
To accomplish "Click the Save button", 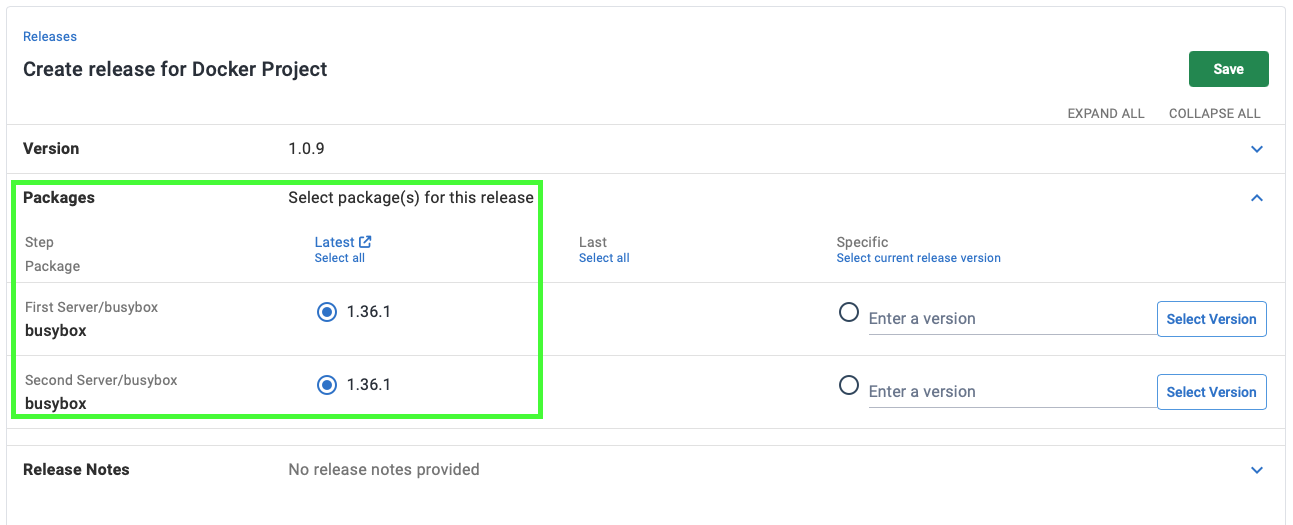I will 1228,69.
